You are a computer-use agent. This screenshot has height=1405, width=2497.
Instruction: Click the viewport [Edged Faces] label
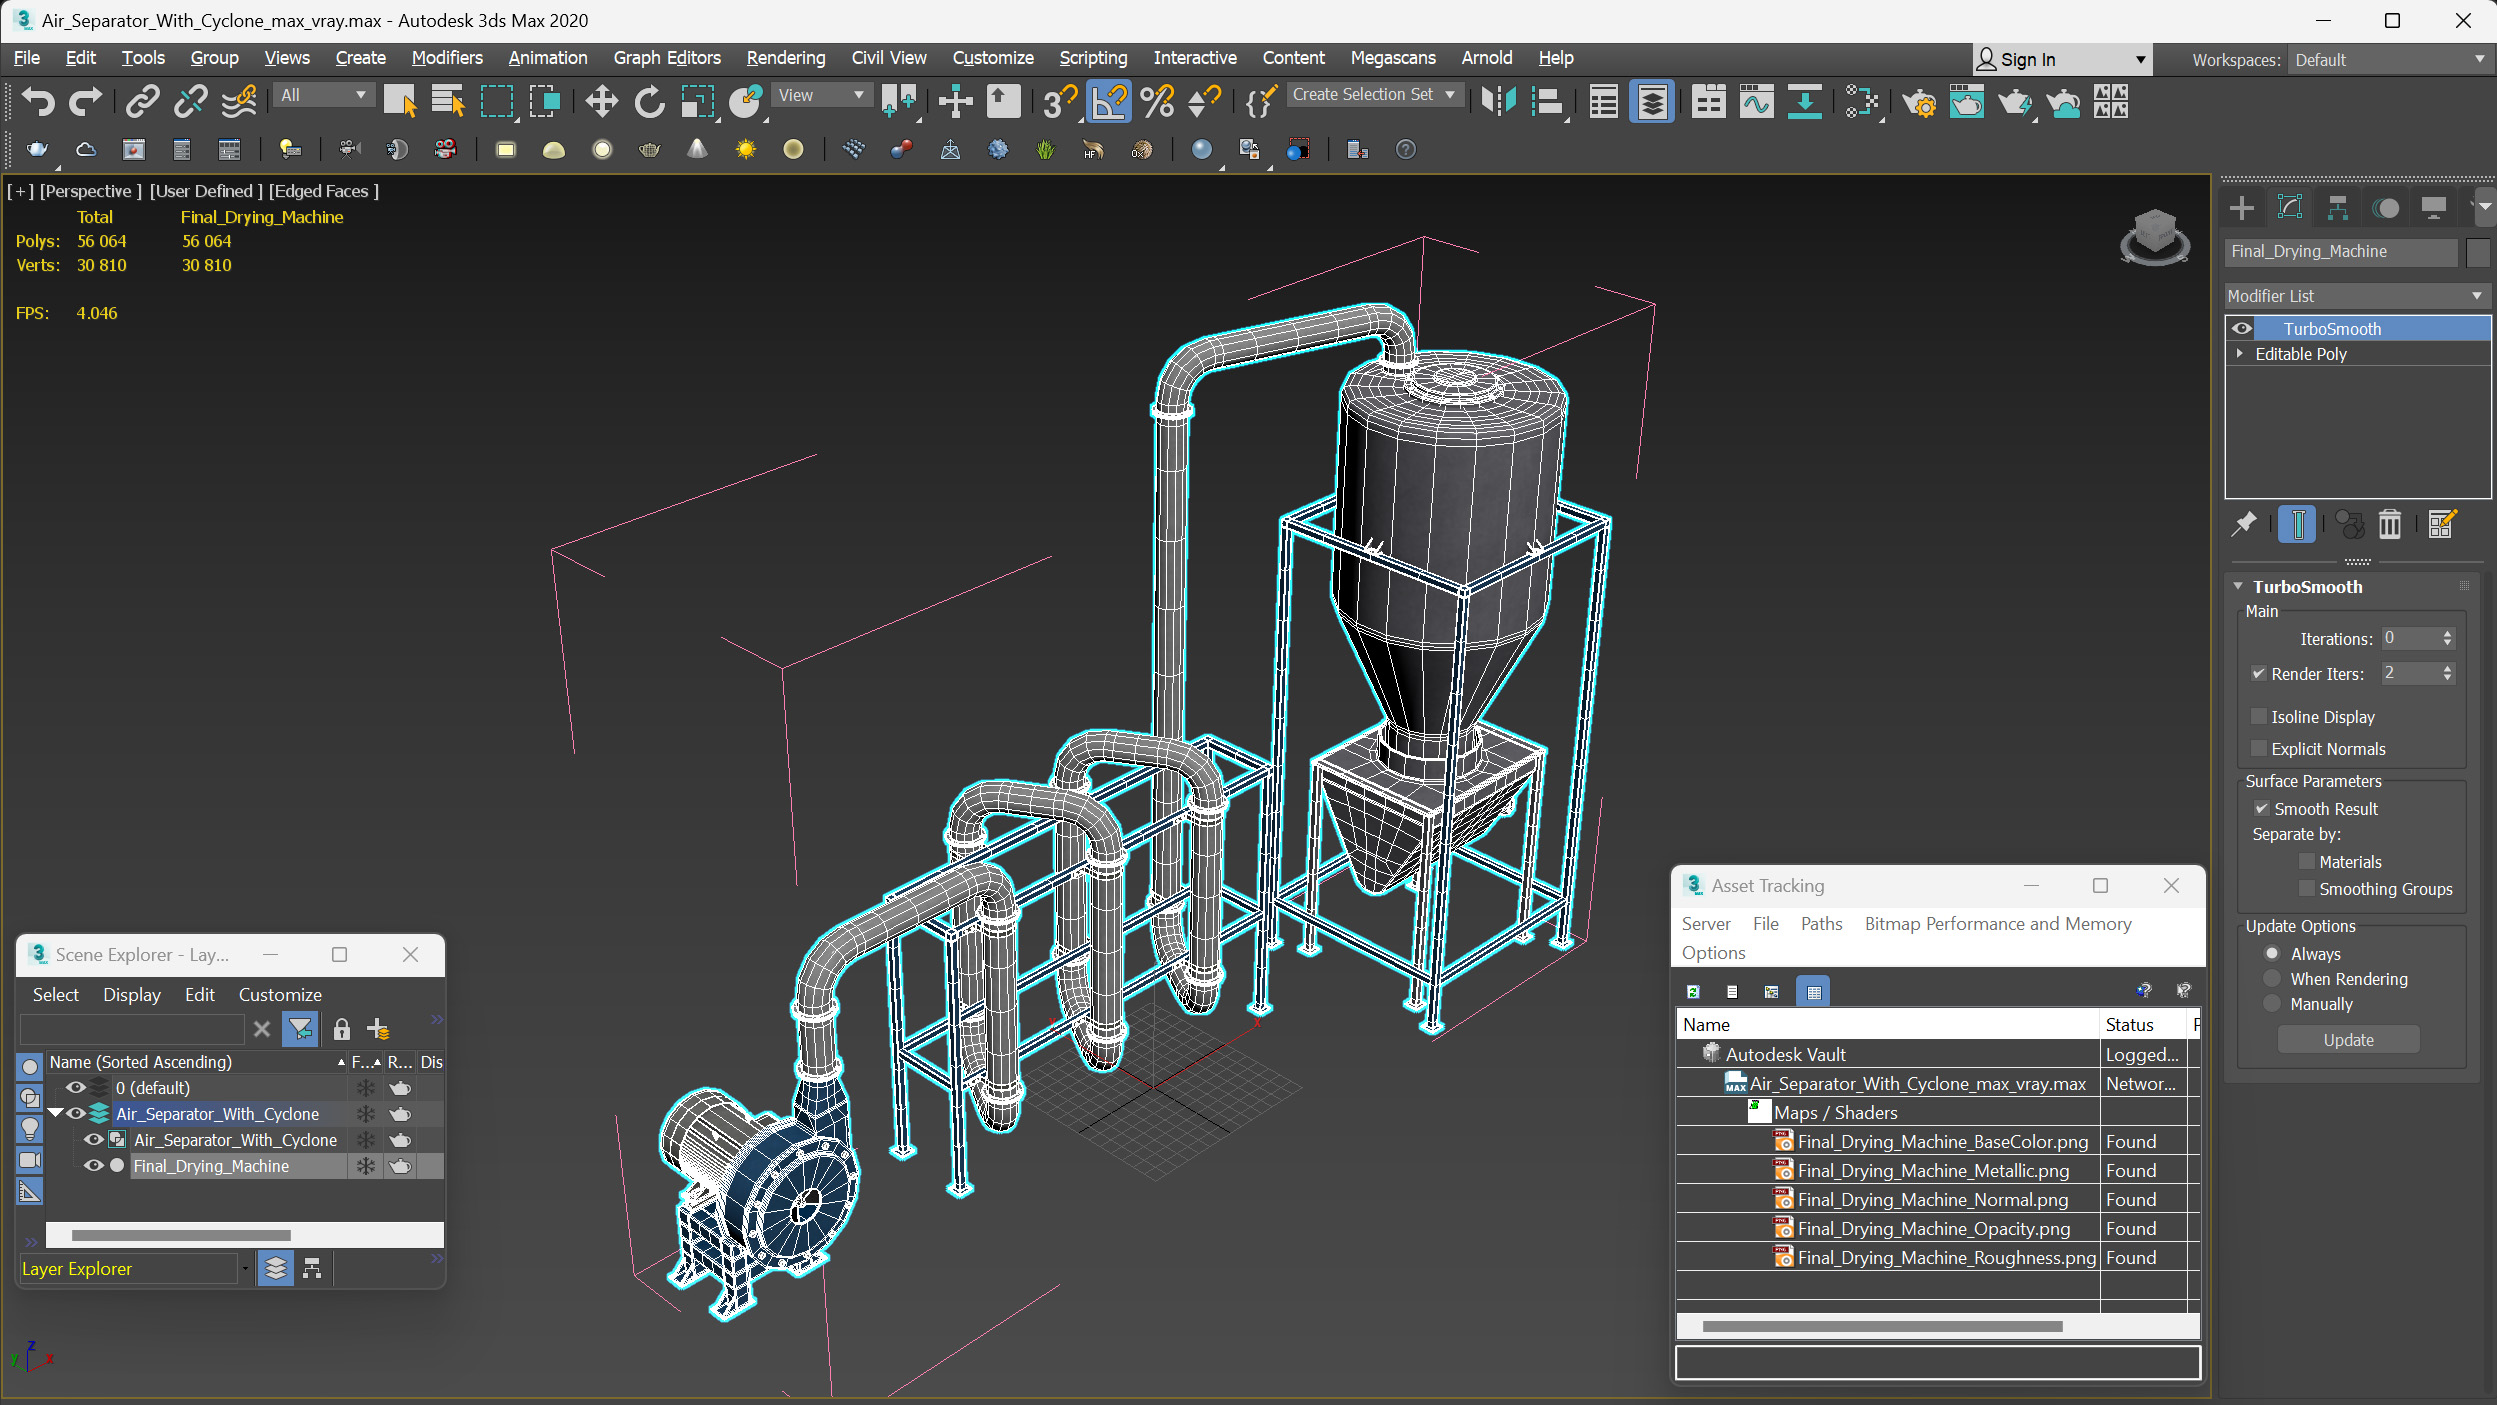(x=324, y=191)
